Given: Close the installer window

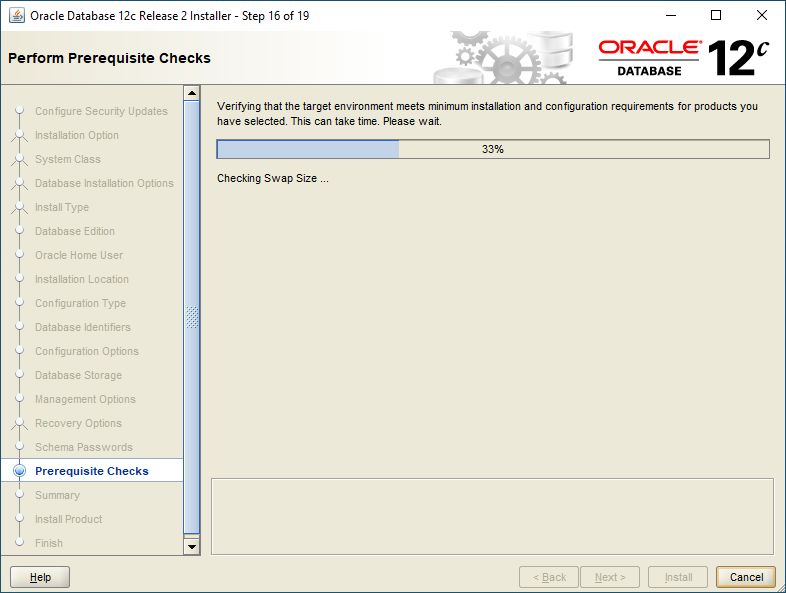Looking at the screenshot, I should click(x=761, y=16).
